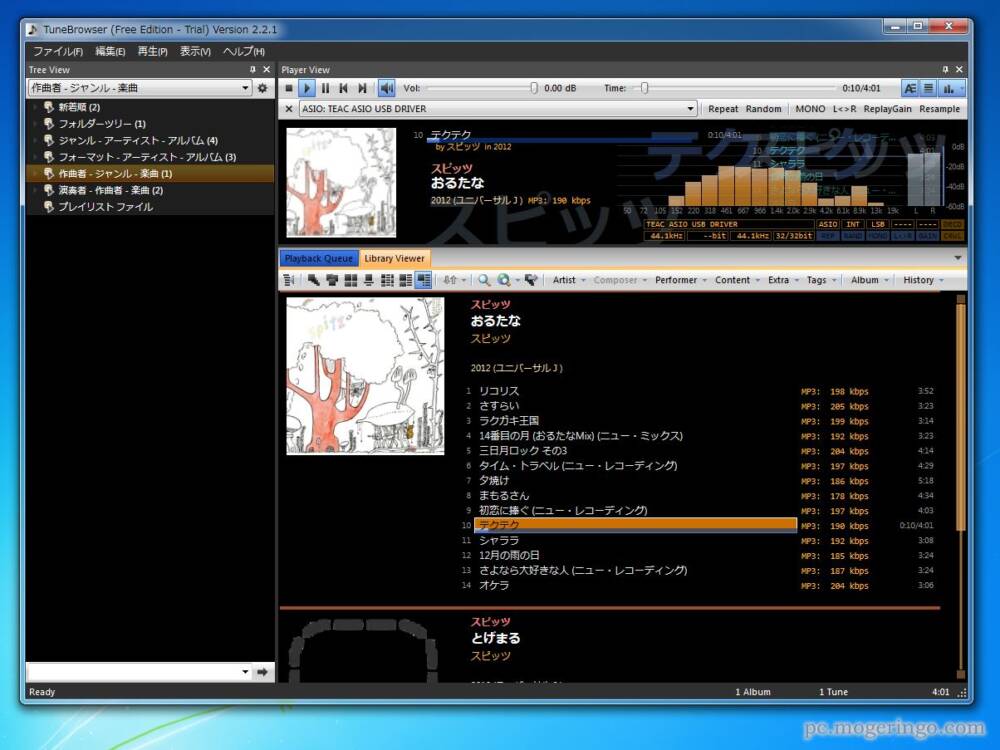
Task: Open the Extra filter dropdown
Action: coord(783,280)
